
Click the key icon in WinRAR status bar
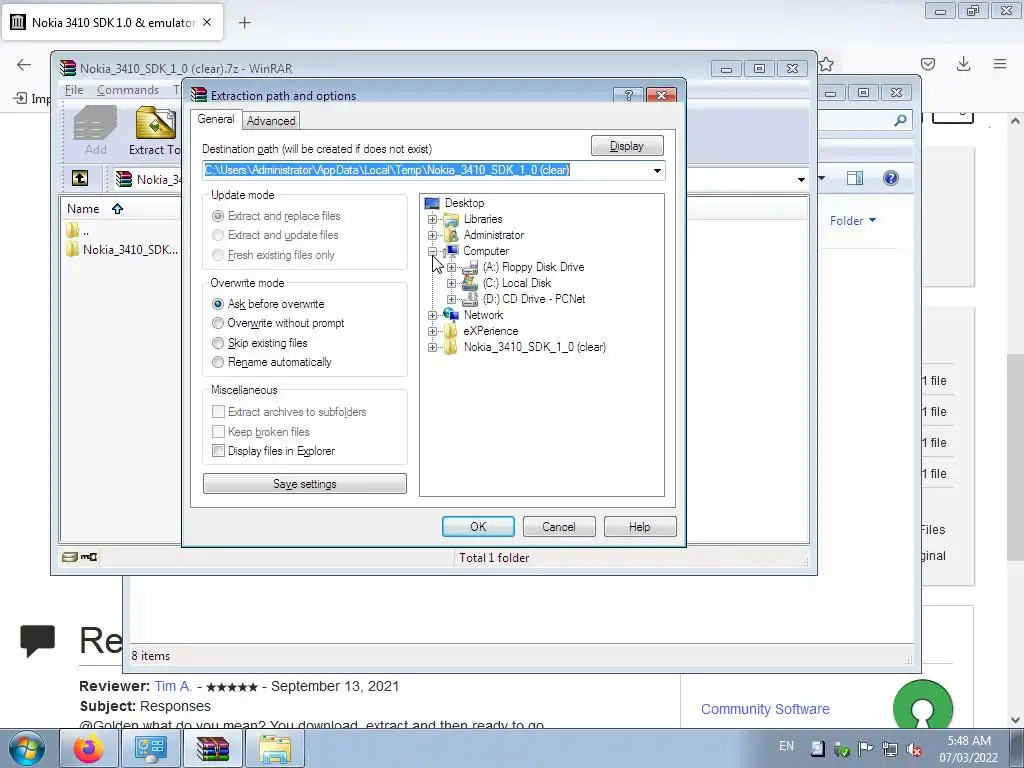coord(89,557)
